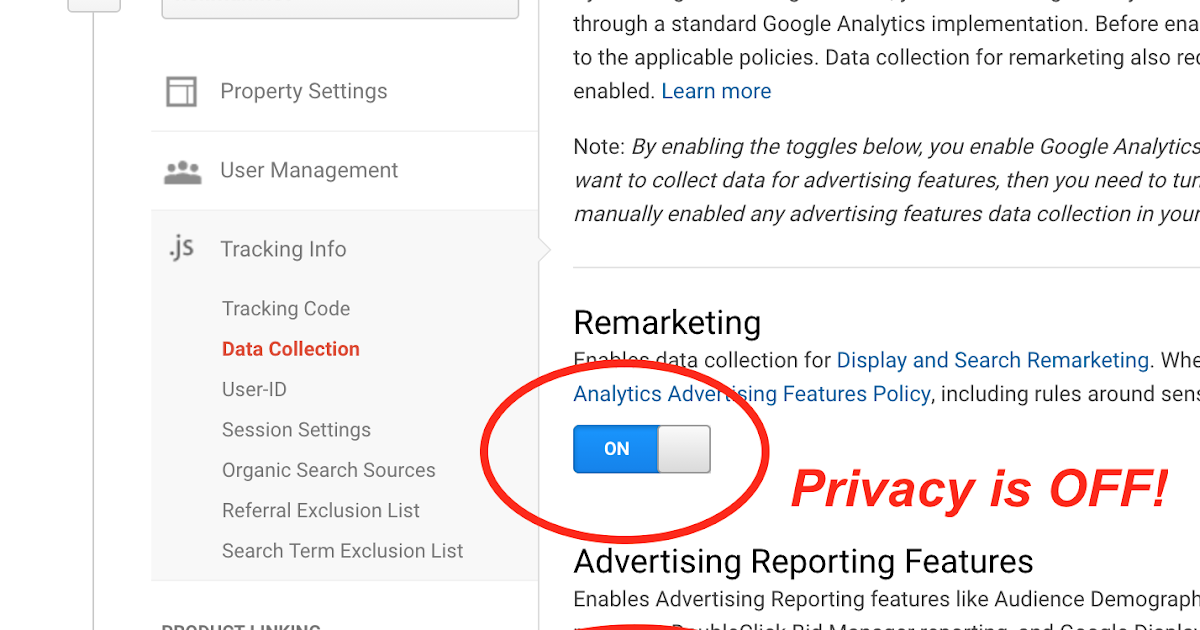
Task: Open the Search Term Exclusion List
Action: pos(342,550)
